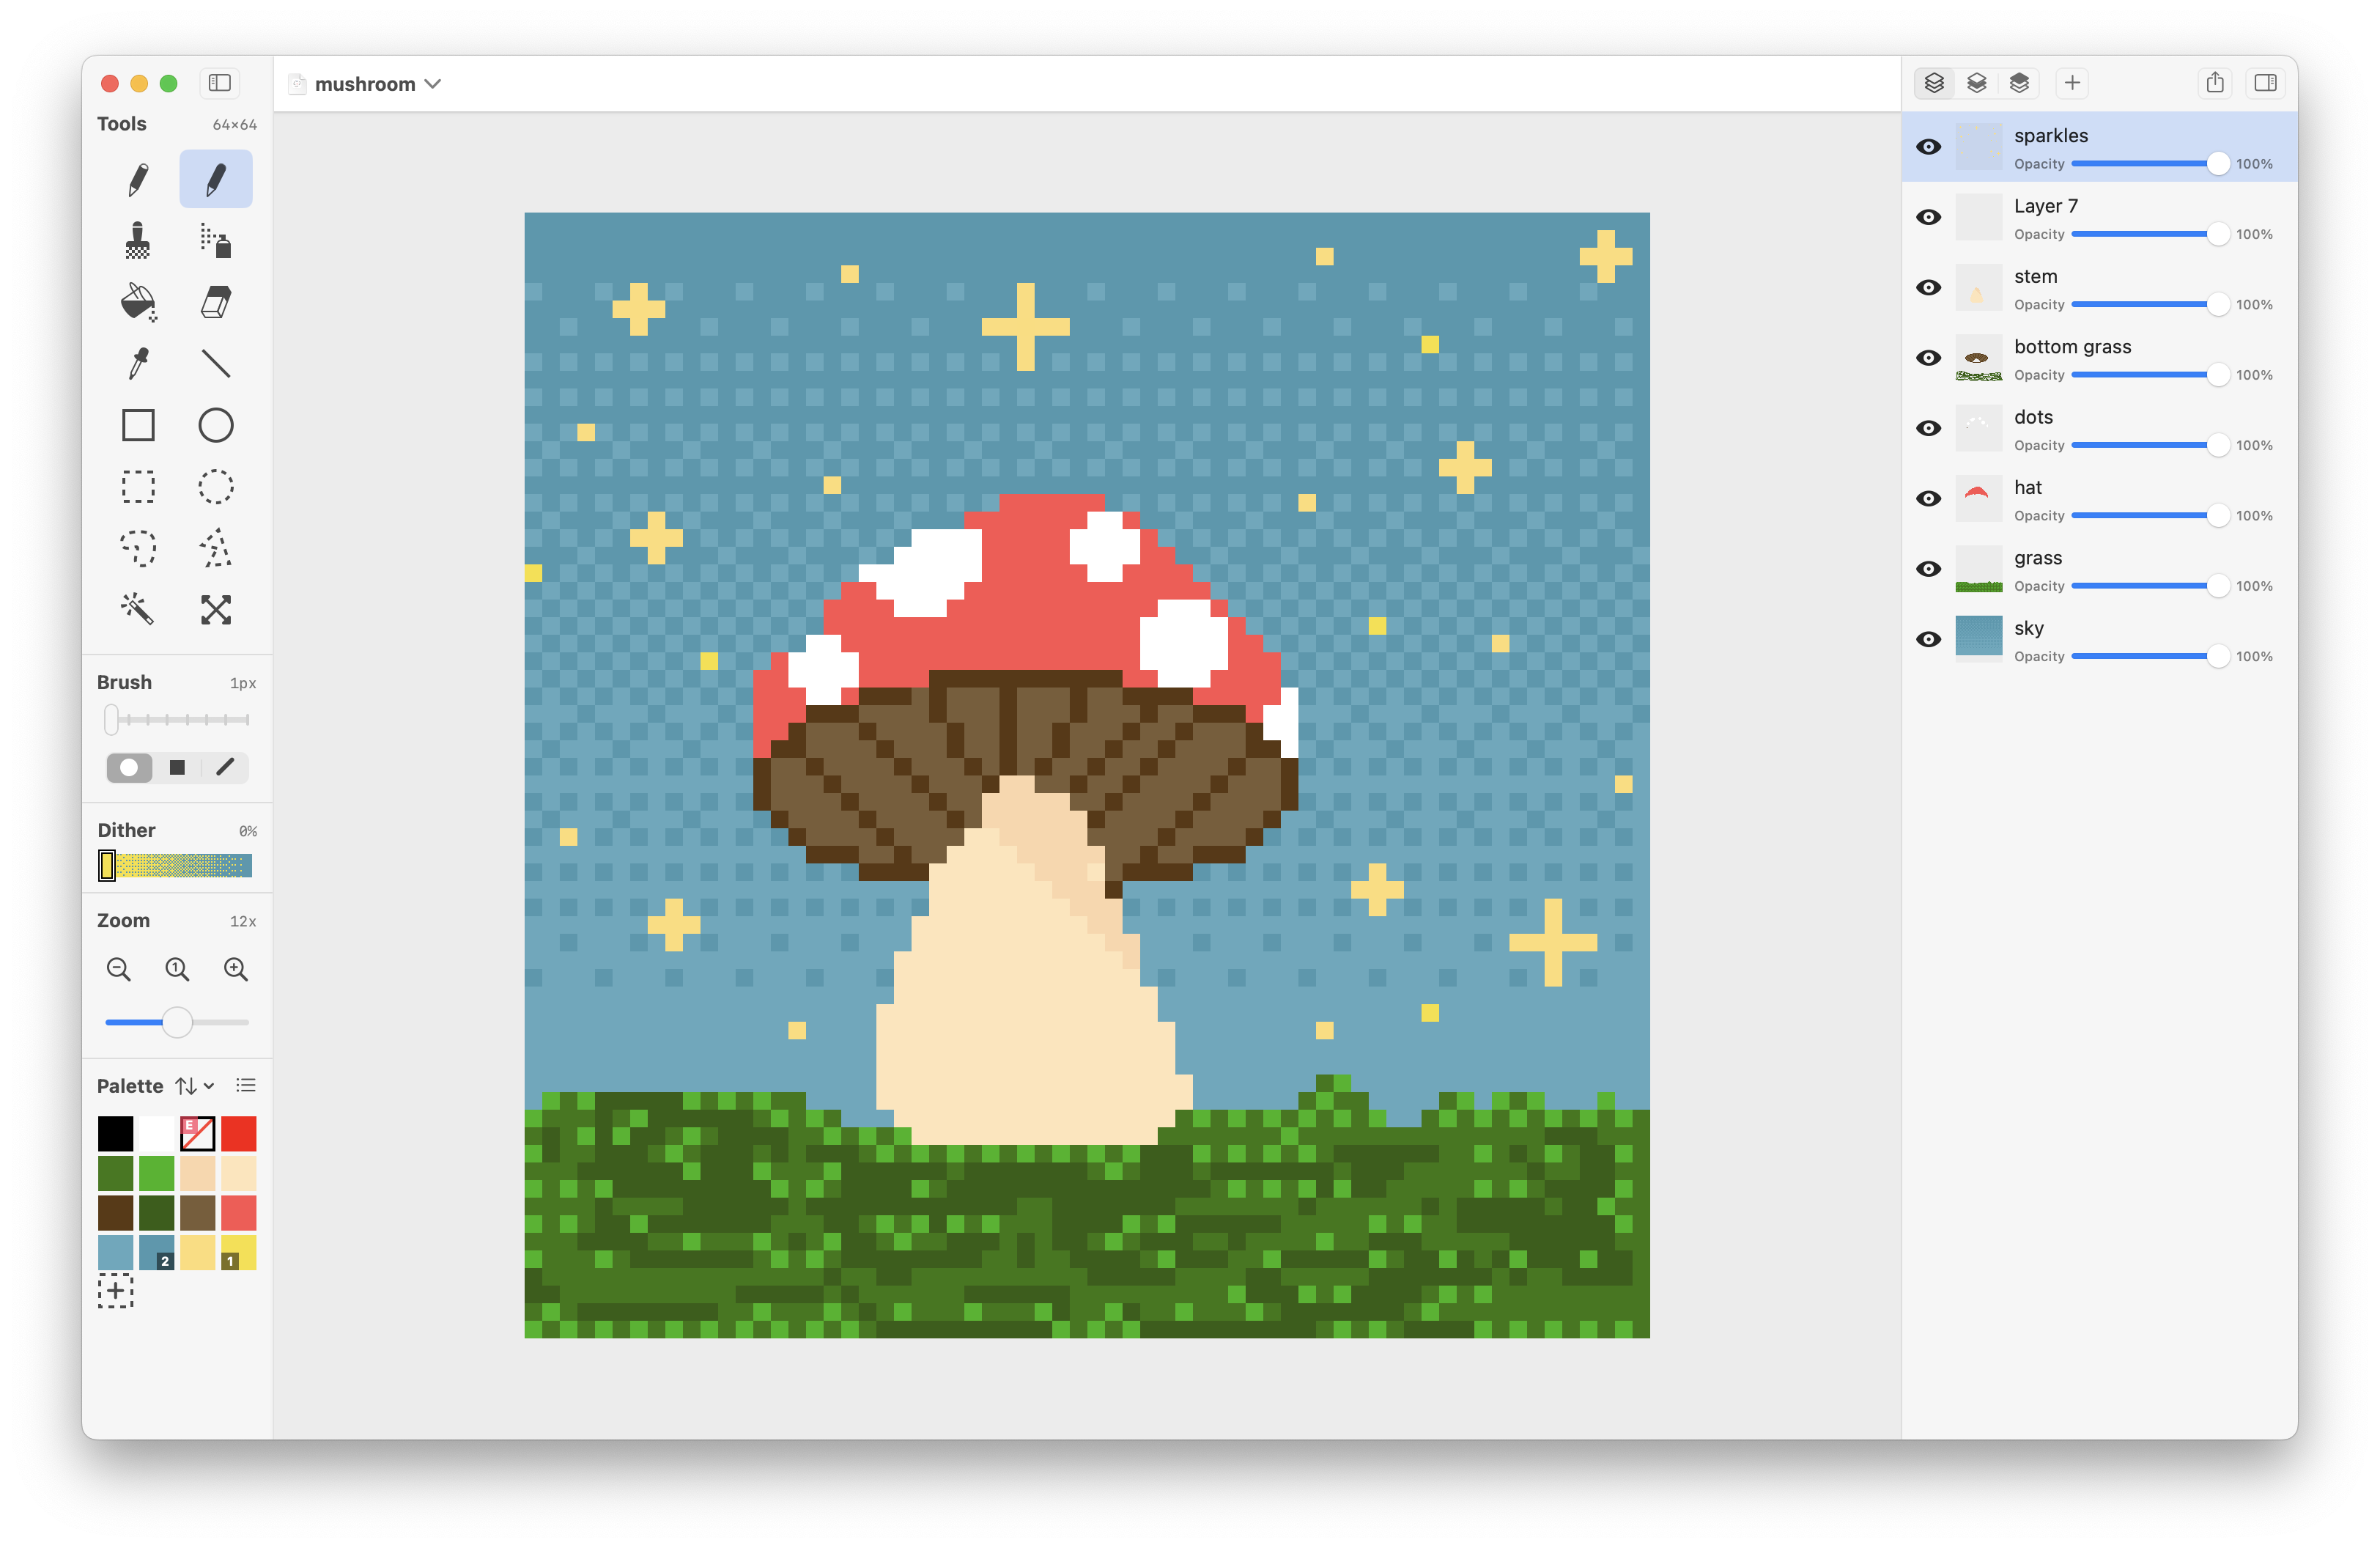Select the paint bucket fill tool

click(x=138, y=302)
